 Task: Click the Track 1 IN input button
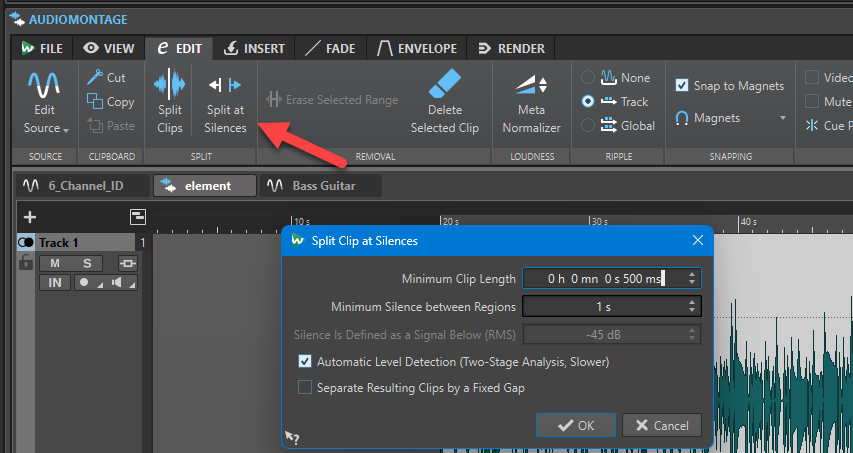tap(55, 283)
